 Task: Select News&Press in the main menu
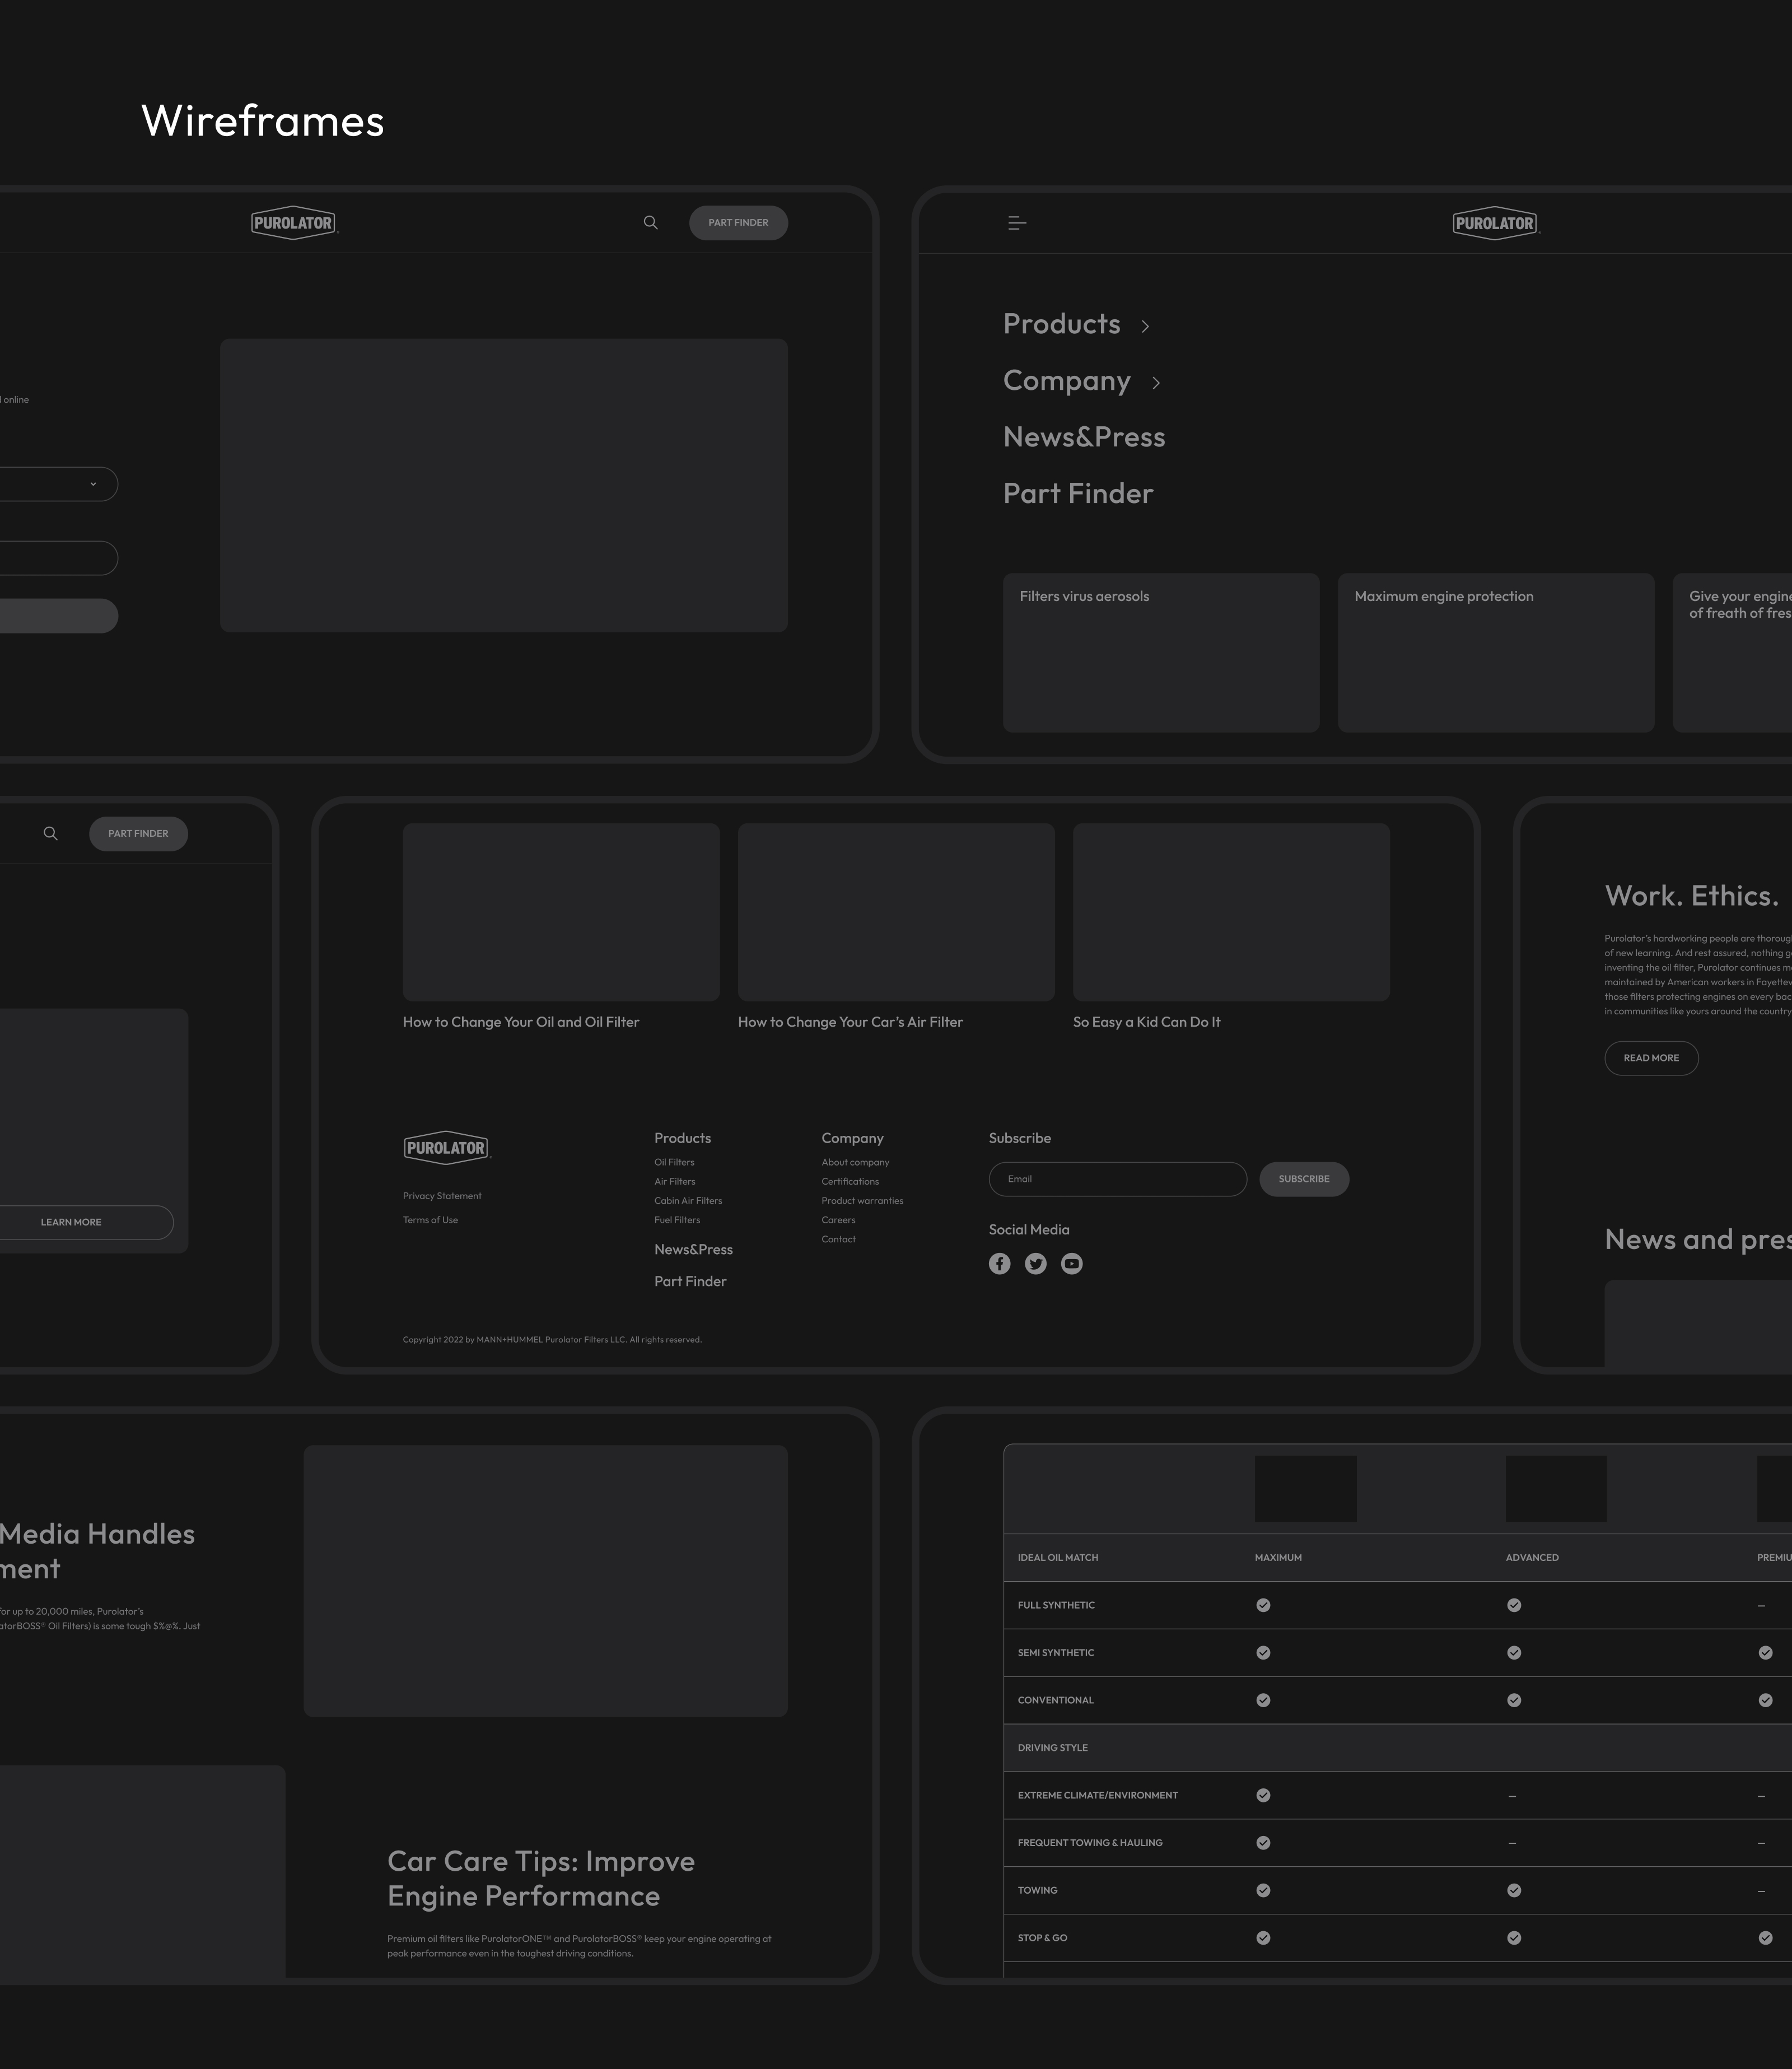point(1084,437)
